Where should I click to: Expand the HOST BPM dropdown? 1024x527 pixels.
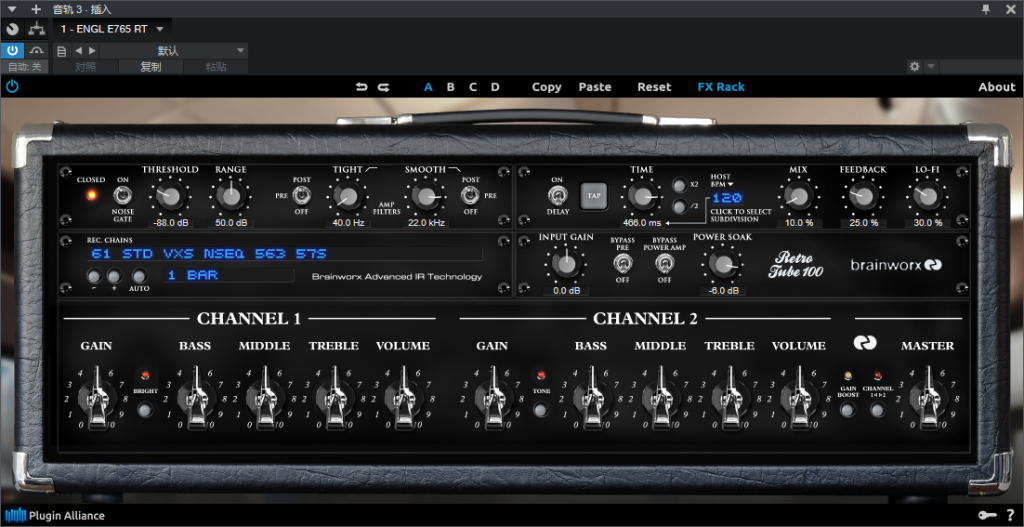(722, 180)
